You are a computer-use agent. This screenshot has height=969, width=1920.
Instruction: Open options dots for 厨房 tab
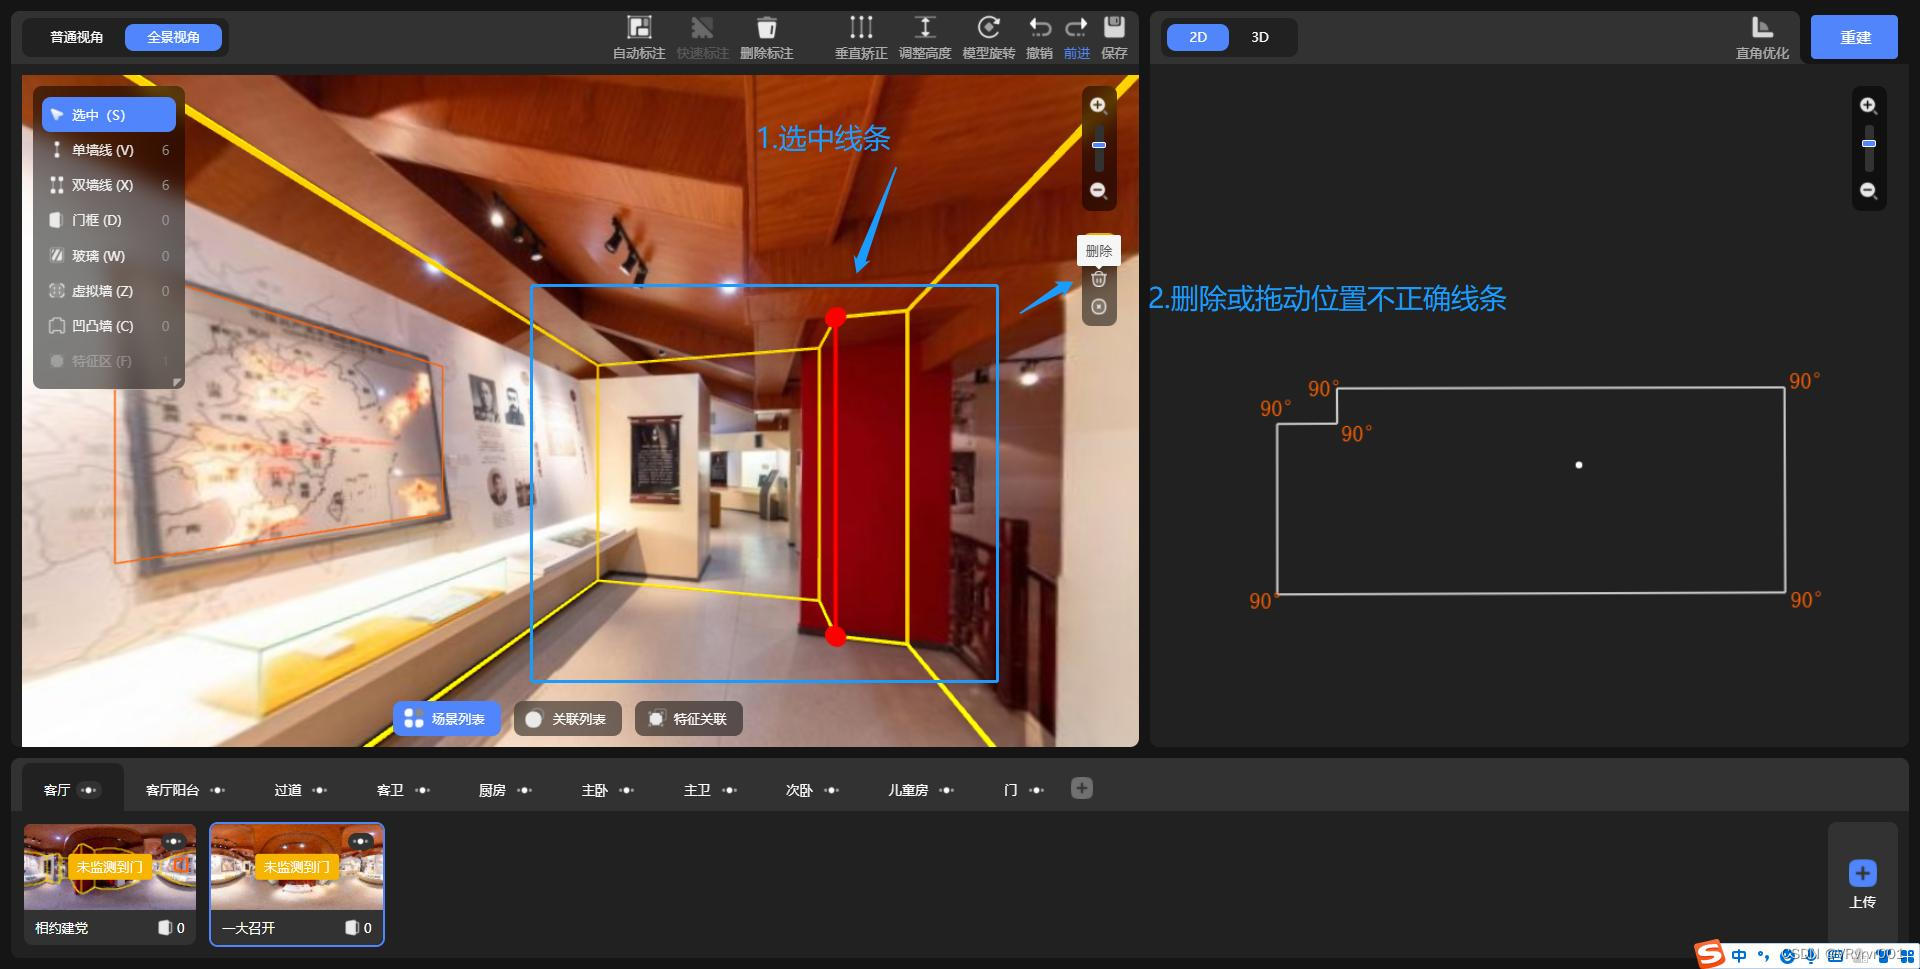tap(524, 790)
